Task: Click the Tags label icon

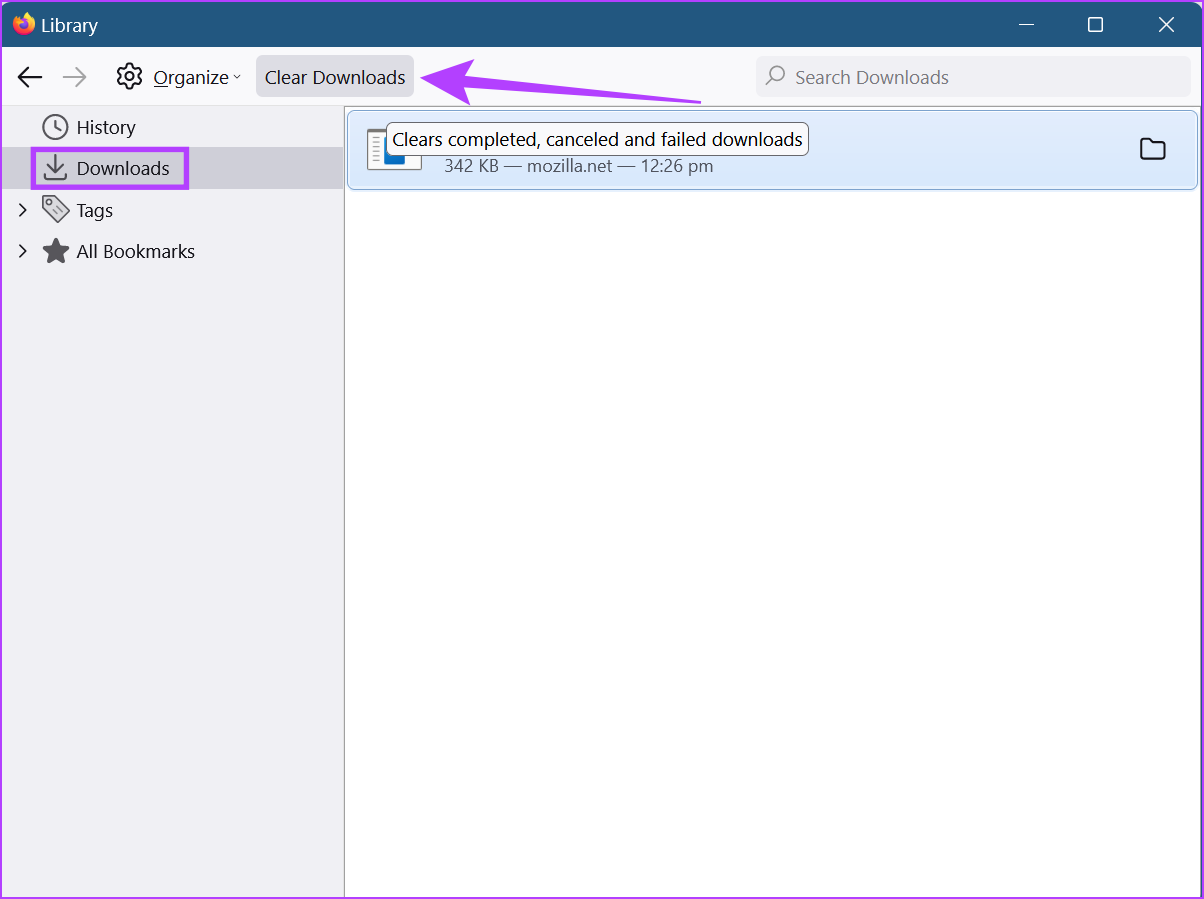Action: click(55, 210)
